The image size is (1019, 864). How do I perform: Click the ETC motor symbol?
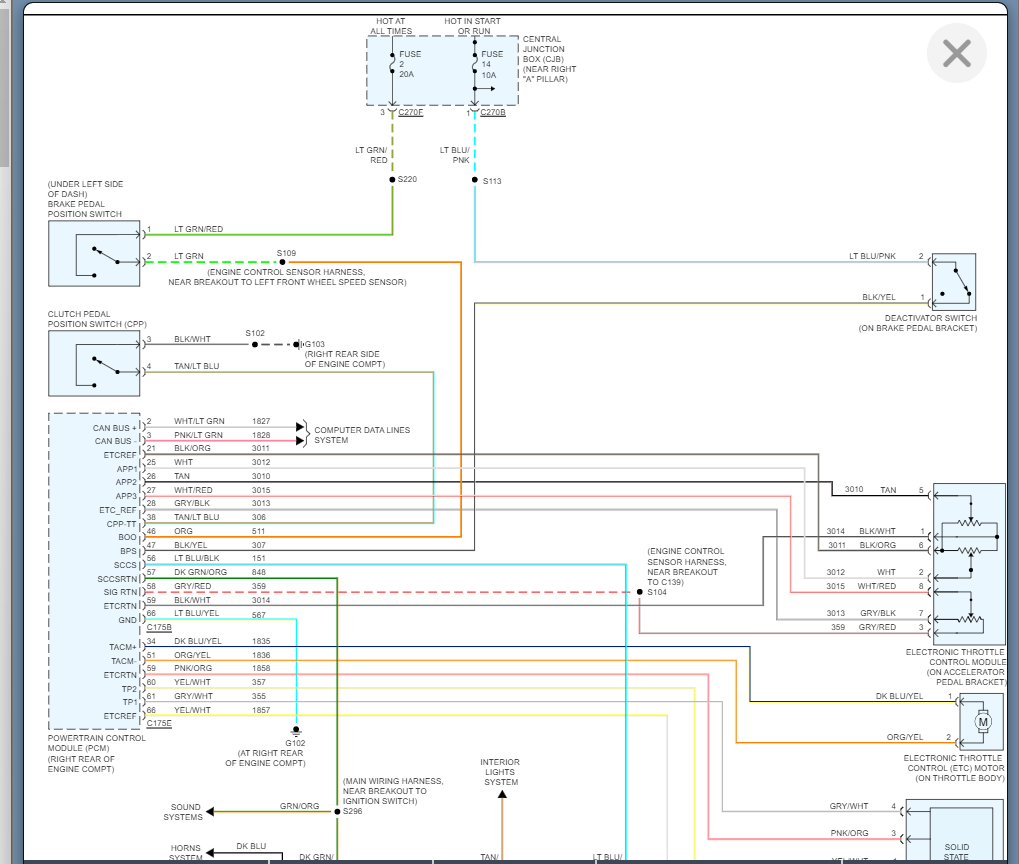click(x=981, y=722)
